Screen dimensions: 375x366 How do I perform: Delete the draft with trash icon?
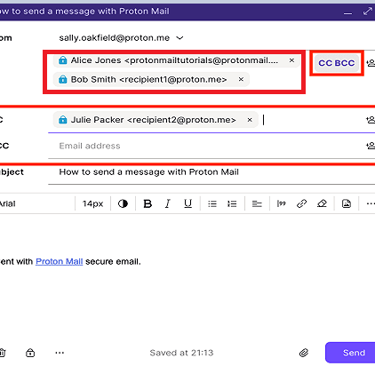click(2, 353)
